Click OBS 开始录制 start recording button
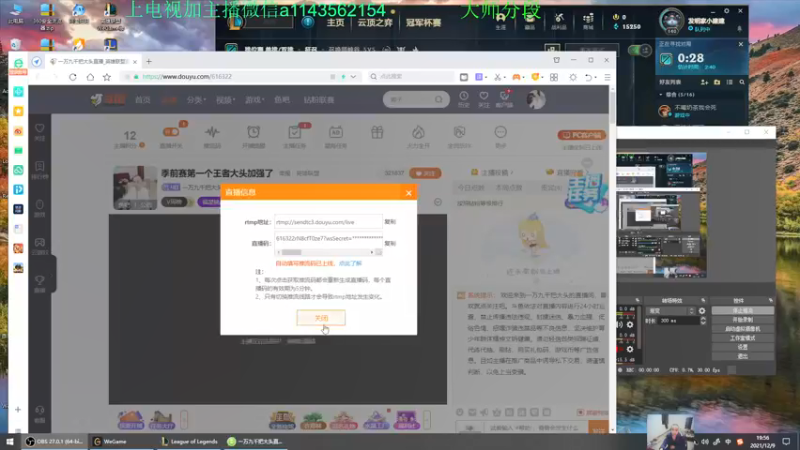Screen dimensions: 800x450 point(742,320)
